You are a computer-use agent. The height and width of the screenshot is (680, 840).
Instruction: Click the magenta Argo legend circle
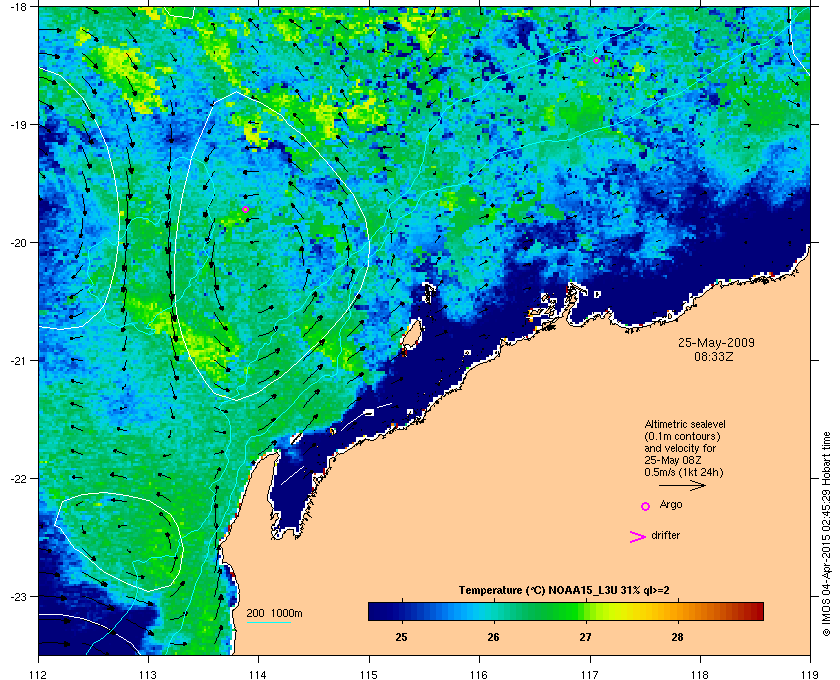tap(646, 506)
